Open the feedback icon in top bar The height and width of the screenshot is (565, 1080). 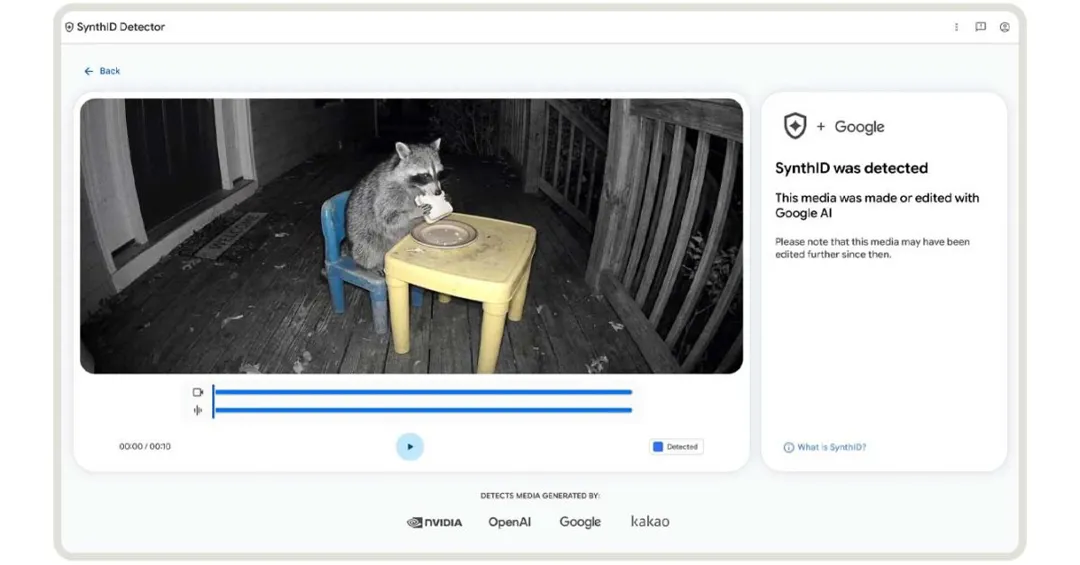click(980, 27)
